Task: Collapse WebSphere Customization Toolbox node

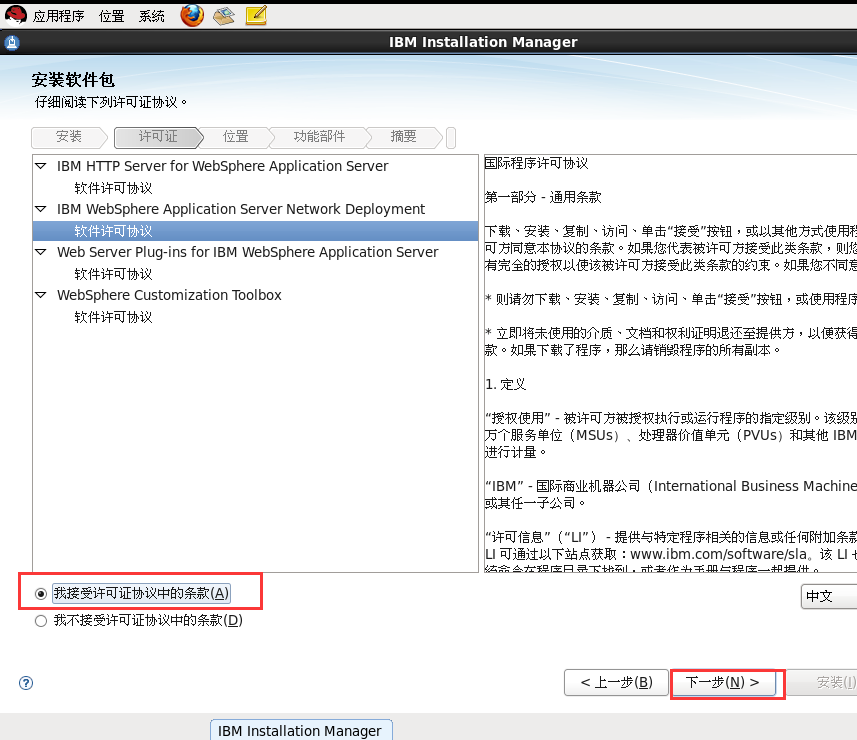Action: click(x=41, y=295)
